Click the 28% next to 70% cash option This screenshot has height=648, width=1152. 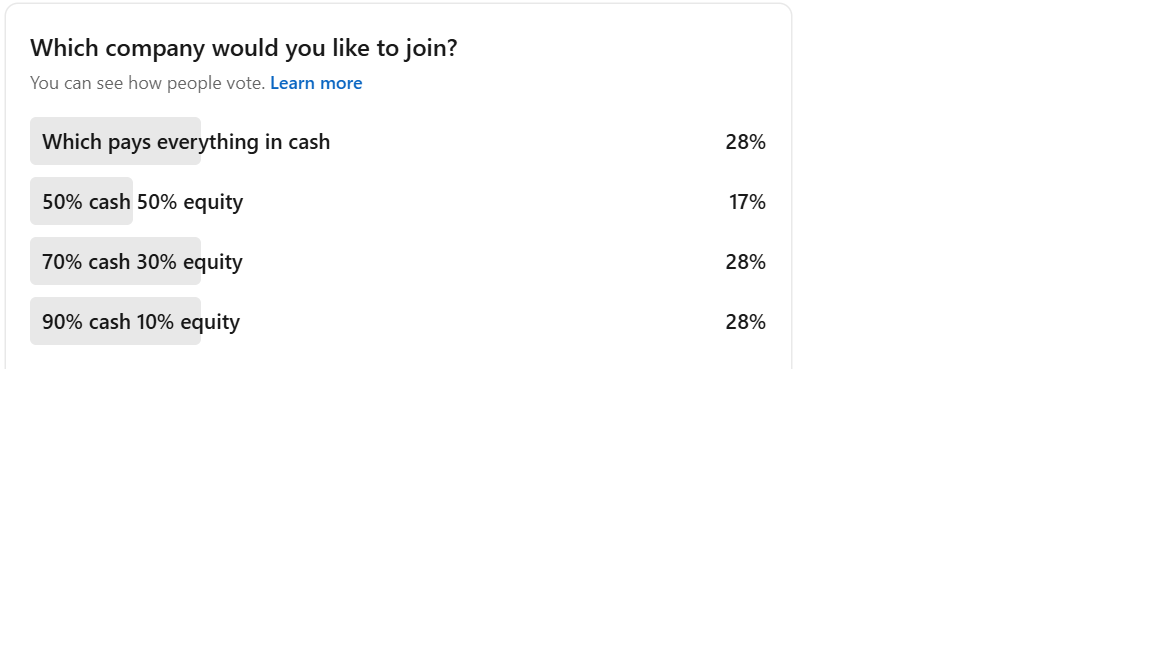(x=745, y=262)
